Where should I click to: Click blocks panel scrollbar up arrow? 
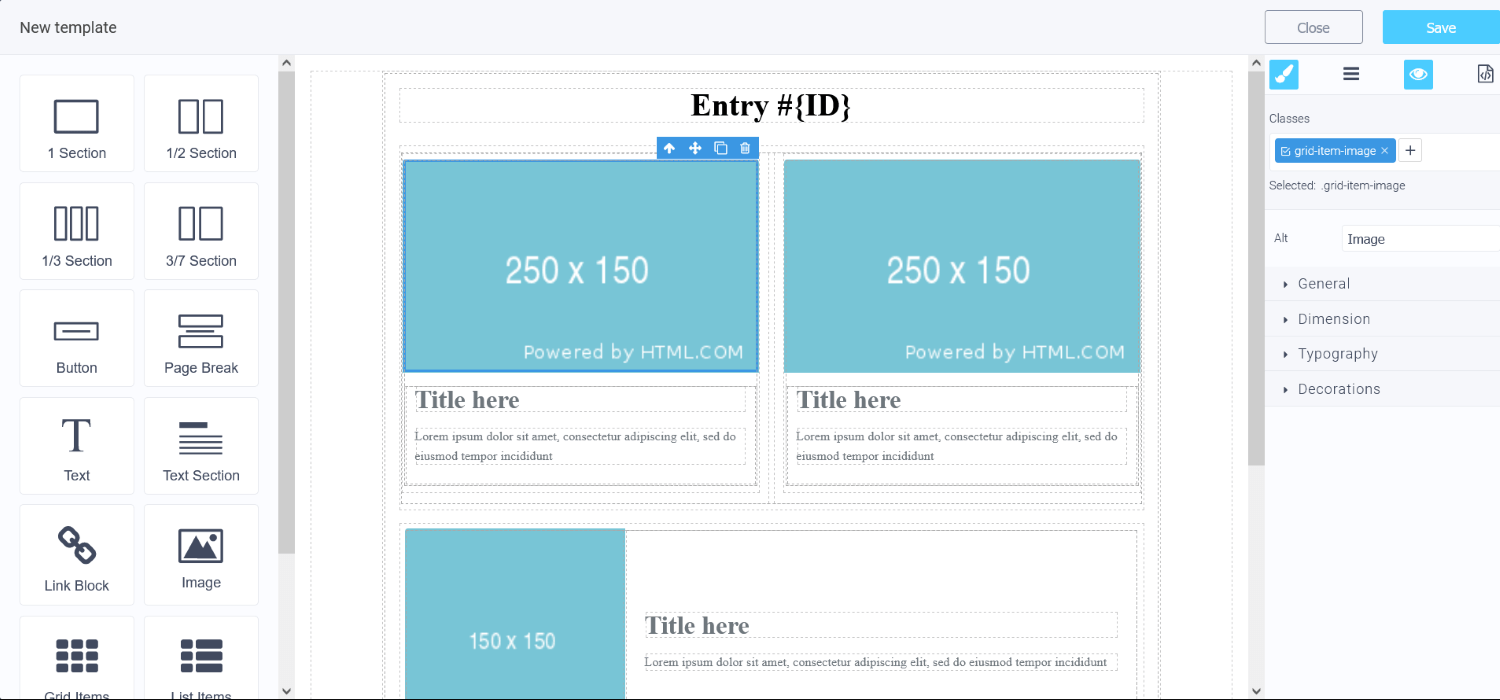pos(287,63)
